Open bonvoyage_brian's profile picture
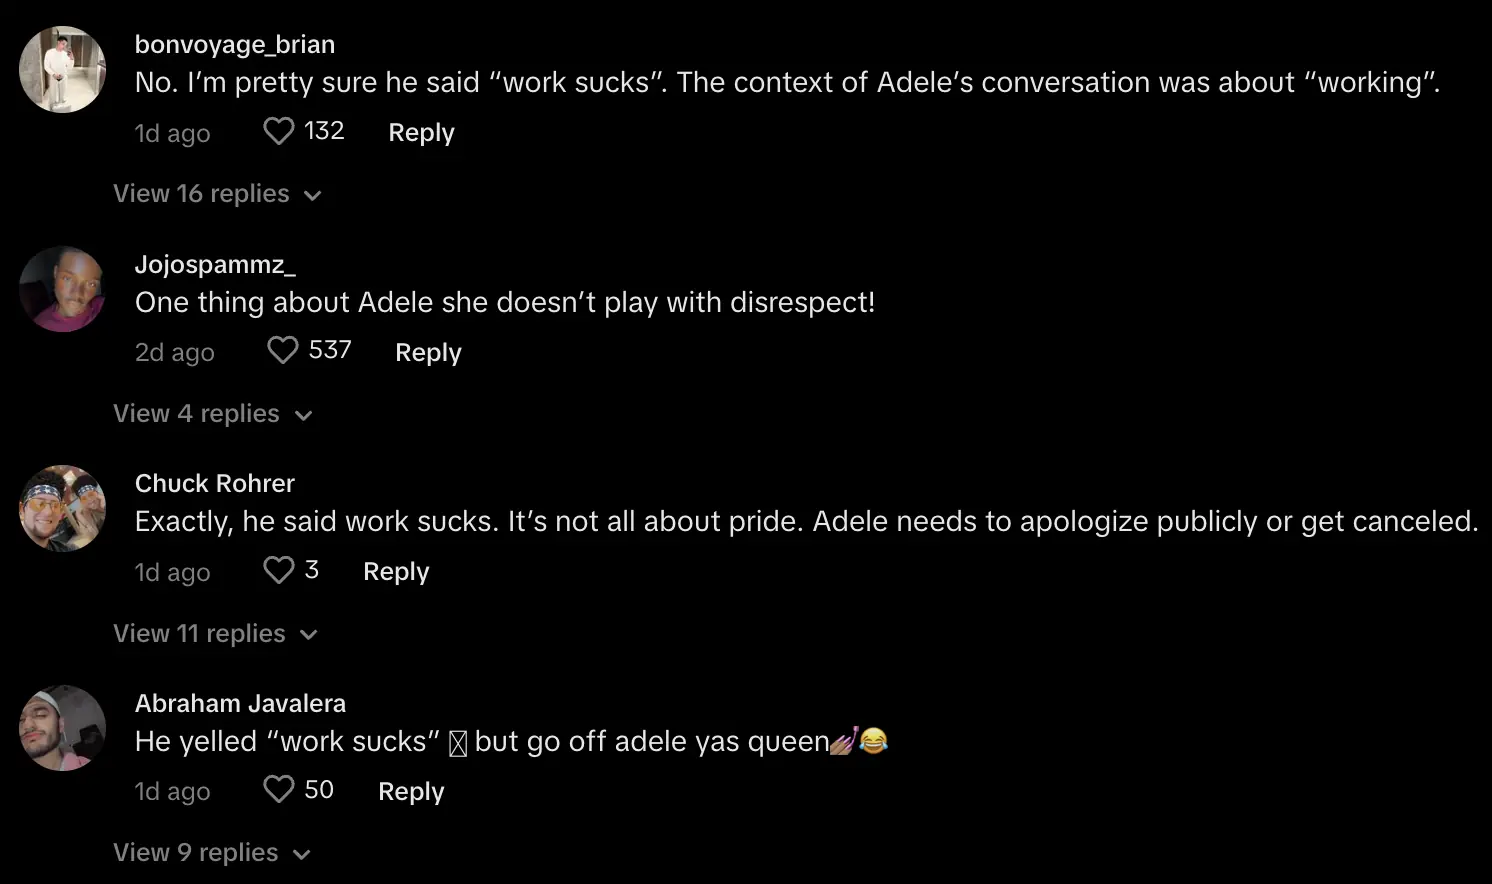1492x884 pixels. [63, 70]
